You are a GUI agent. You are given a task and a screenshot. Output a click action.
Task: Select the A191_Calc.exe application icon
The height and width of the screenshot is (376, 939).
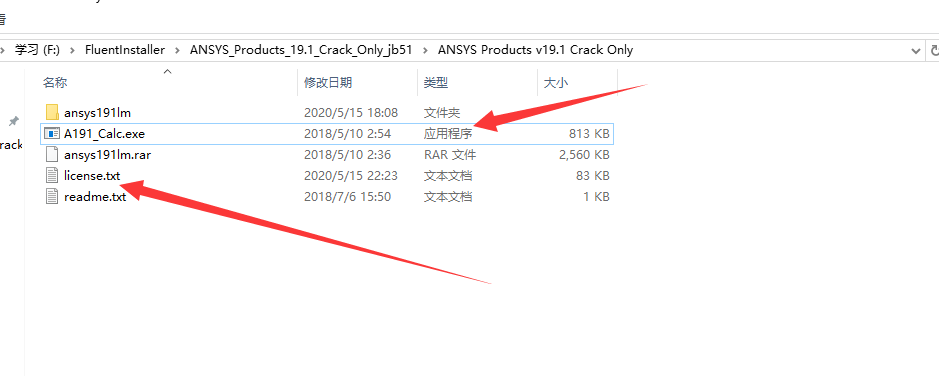52,134
